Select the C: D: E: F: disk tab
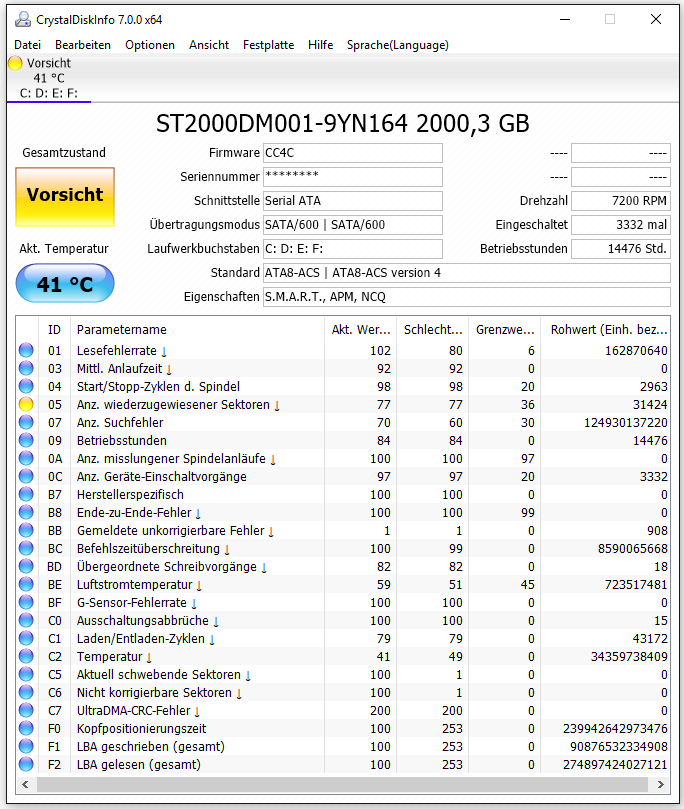Screen dimensions: 684x809 click(49, 78)
